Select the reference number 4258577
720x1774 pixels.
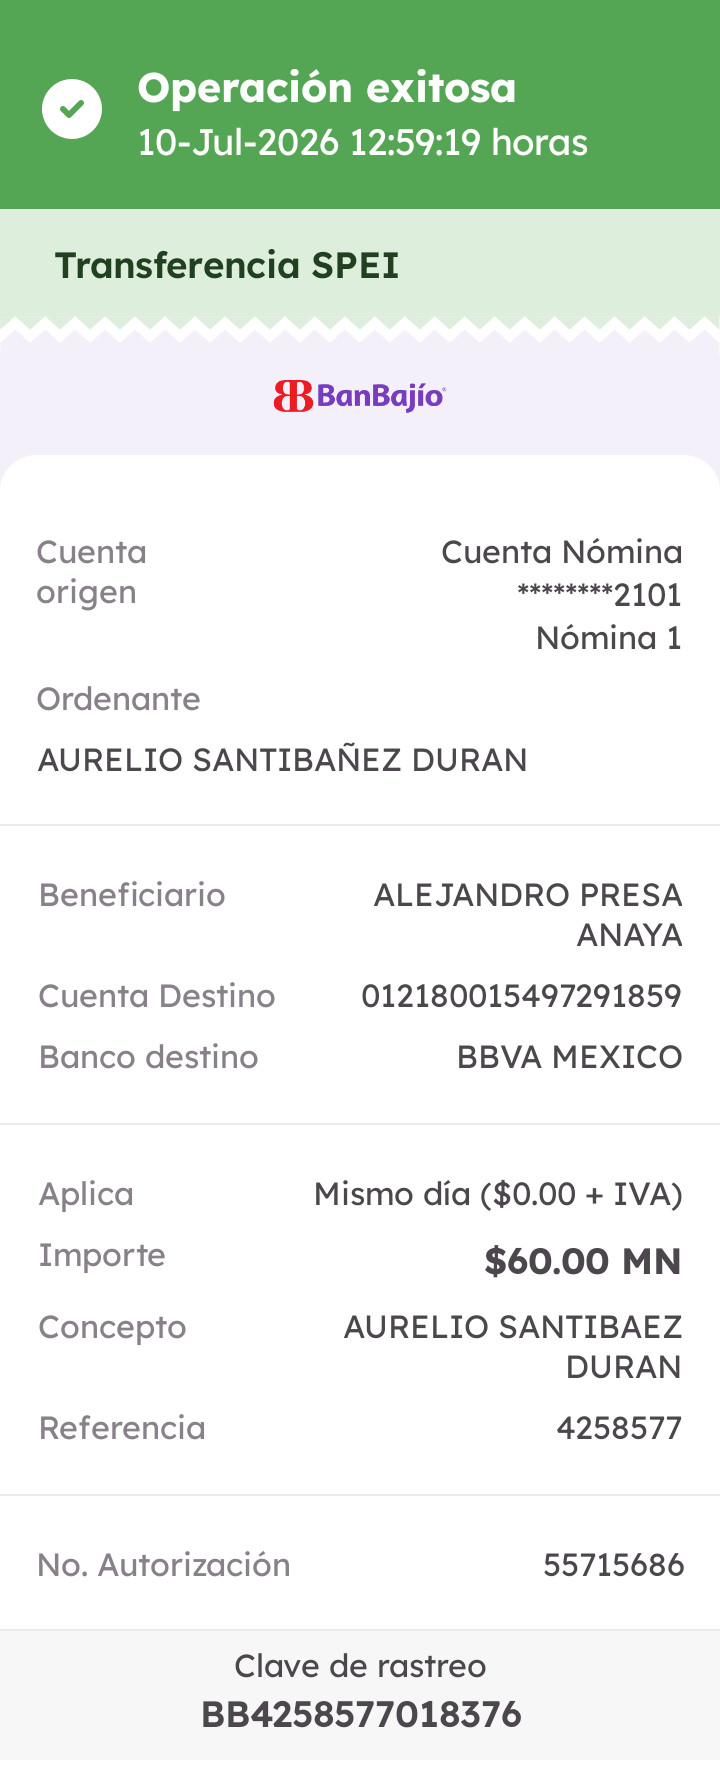click(619, 1428)
